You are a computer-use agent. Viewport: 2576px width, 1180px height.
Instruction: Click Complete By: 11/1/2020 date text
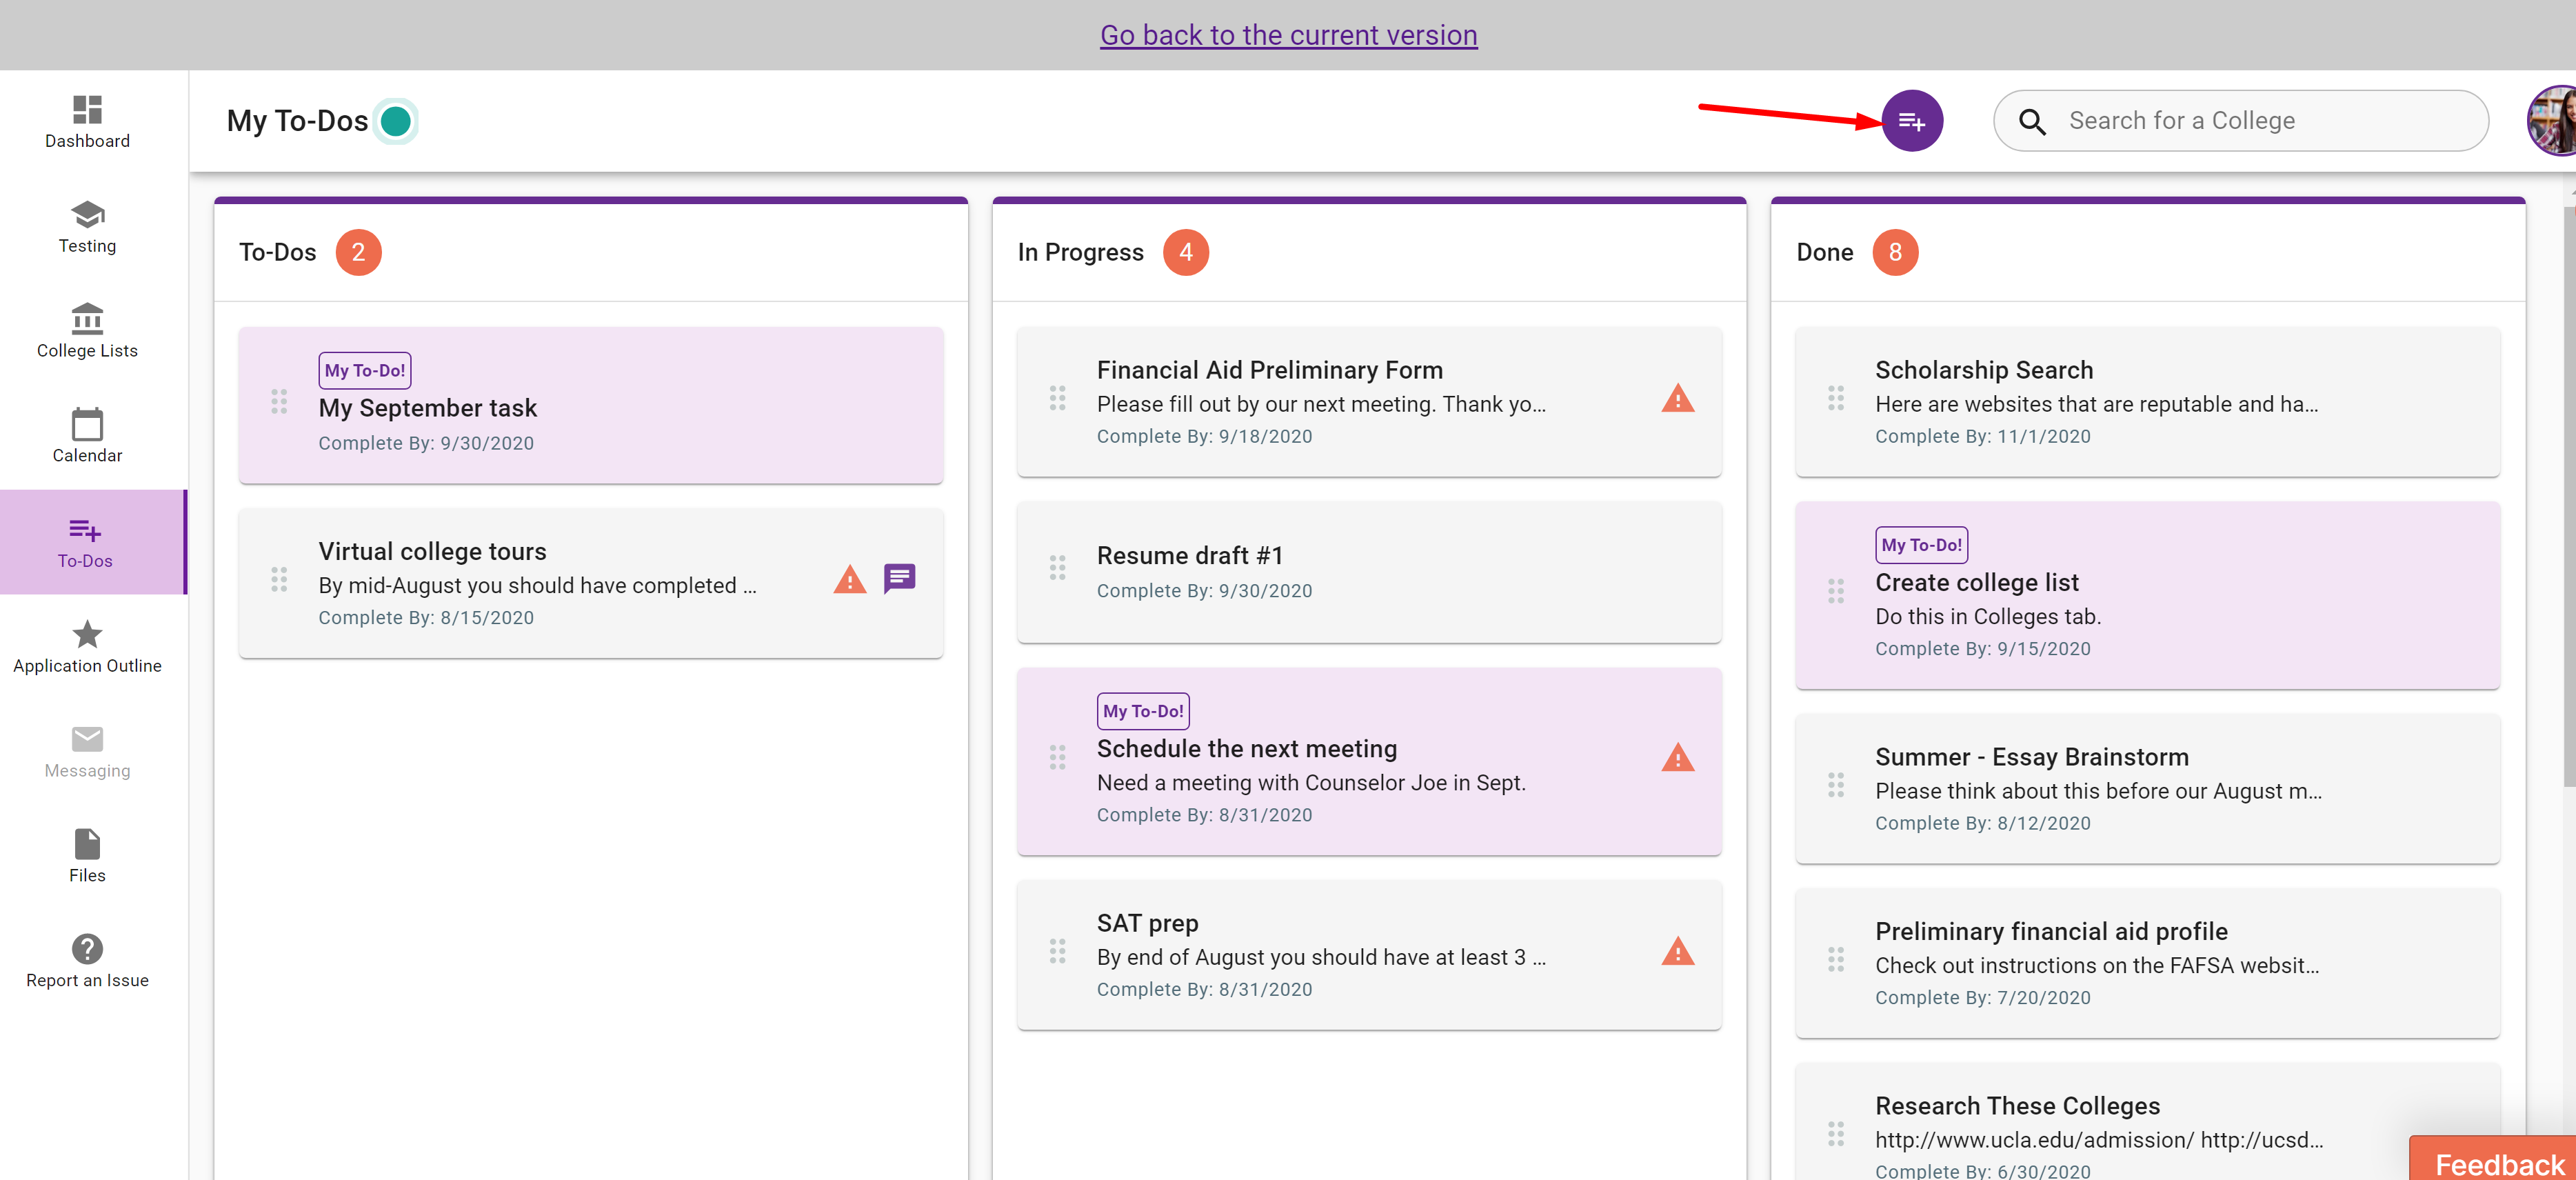(1982, 436)
